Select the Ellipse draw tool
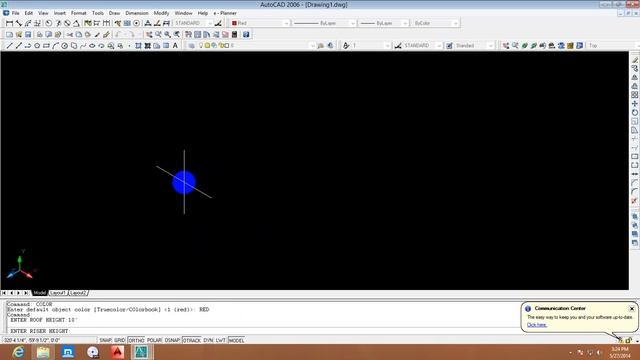 [92, 46]
